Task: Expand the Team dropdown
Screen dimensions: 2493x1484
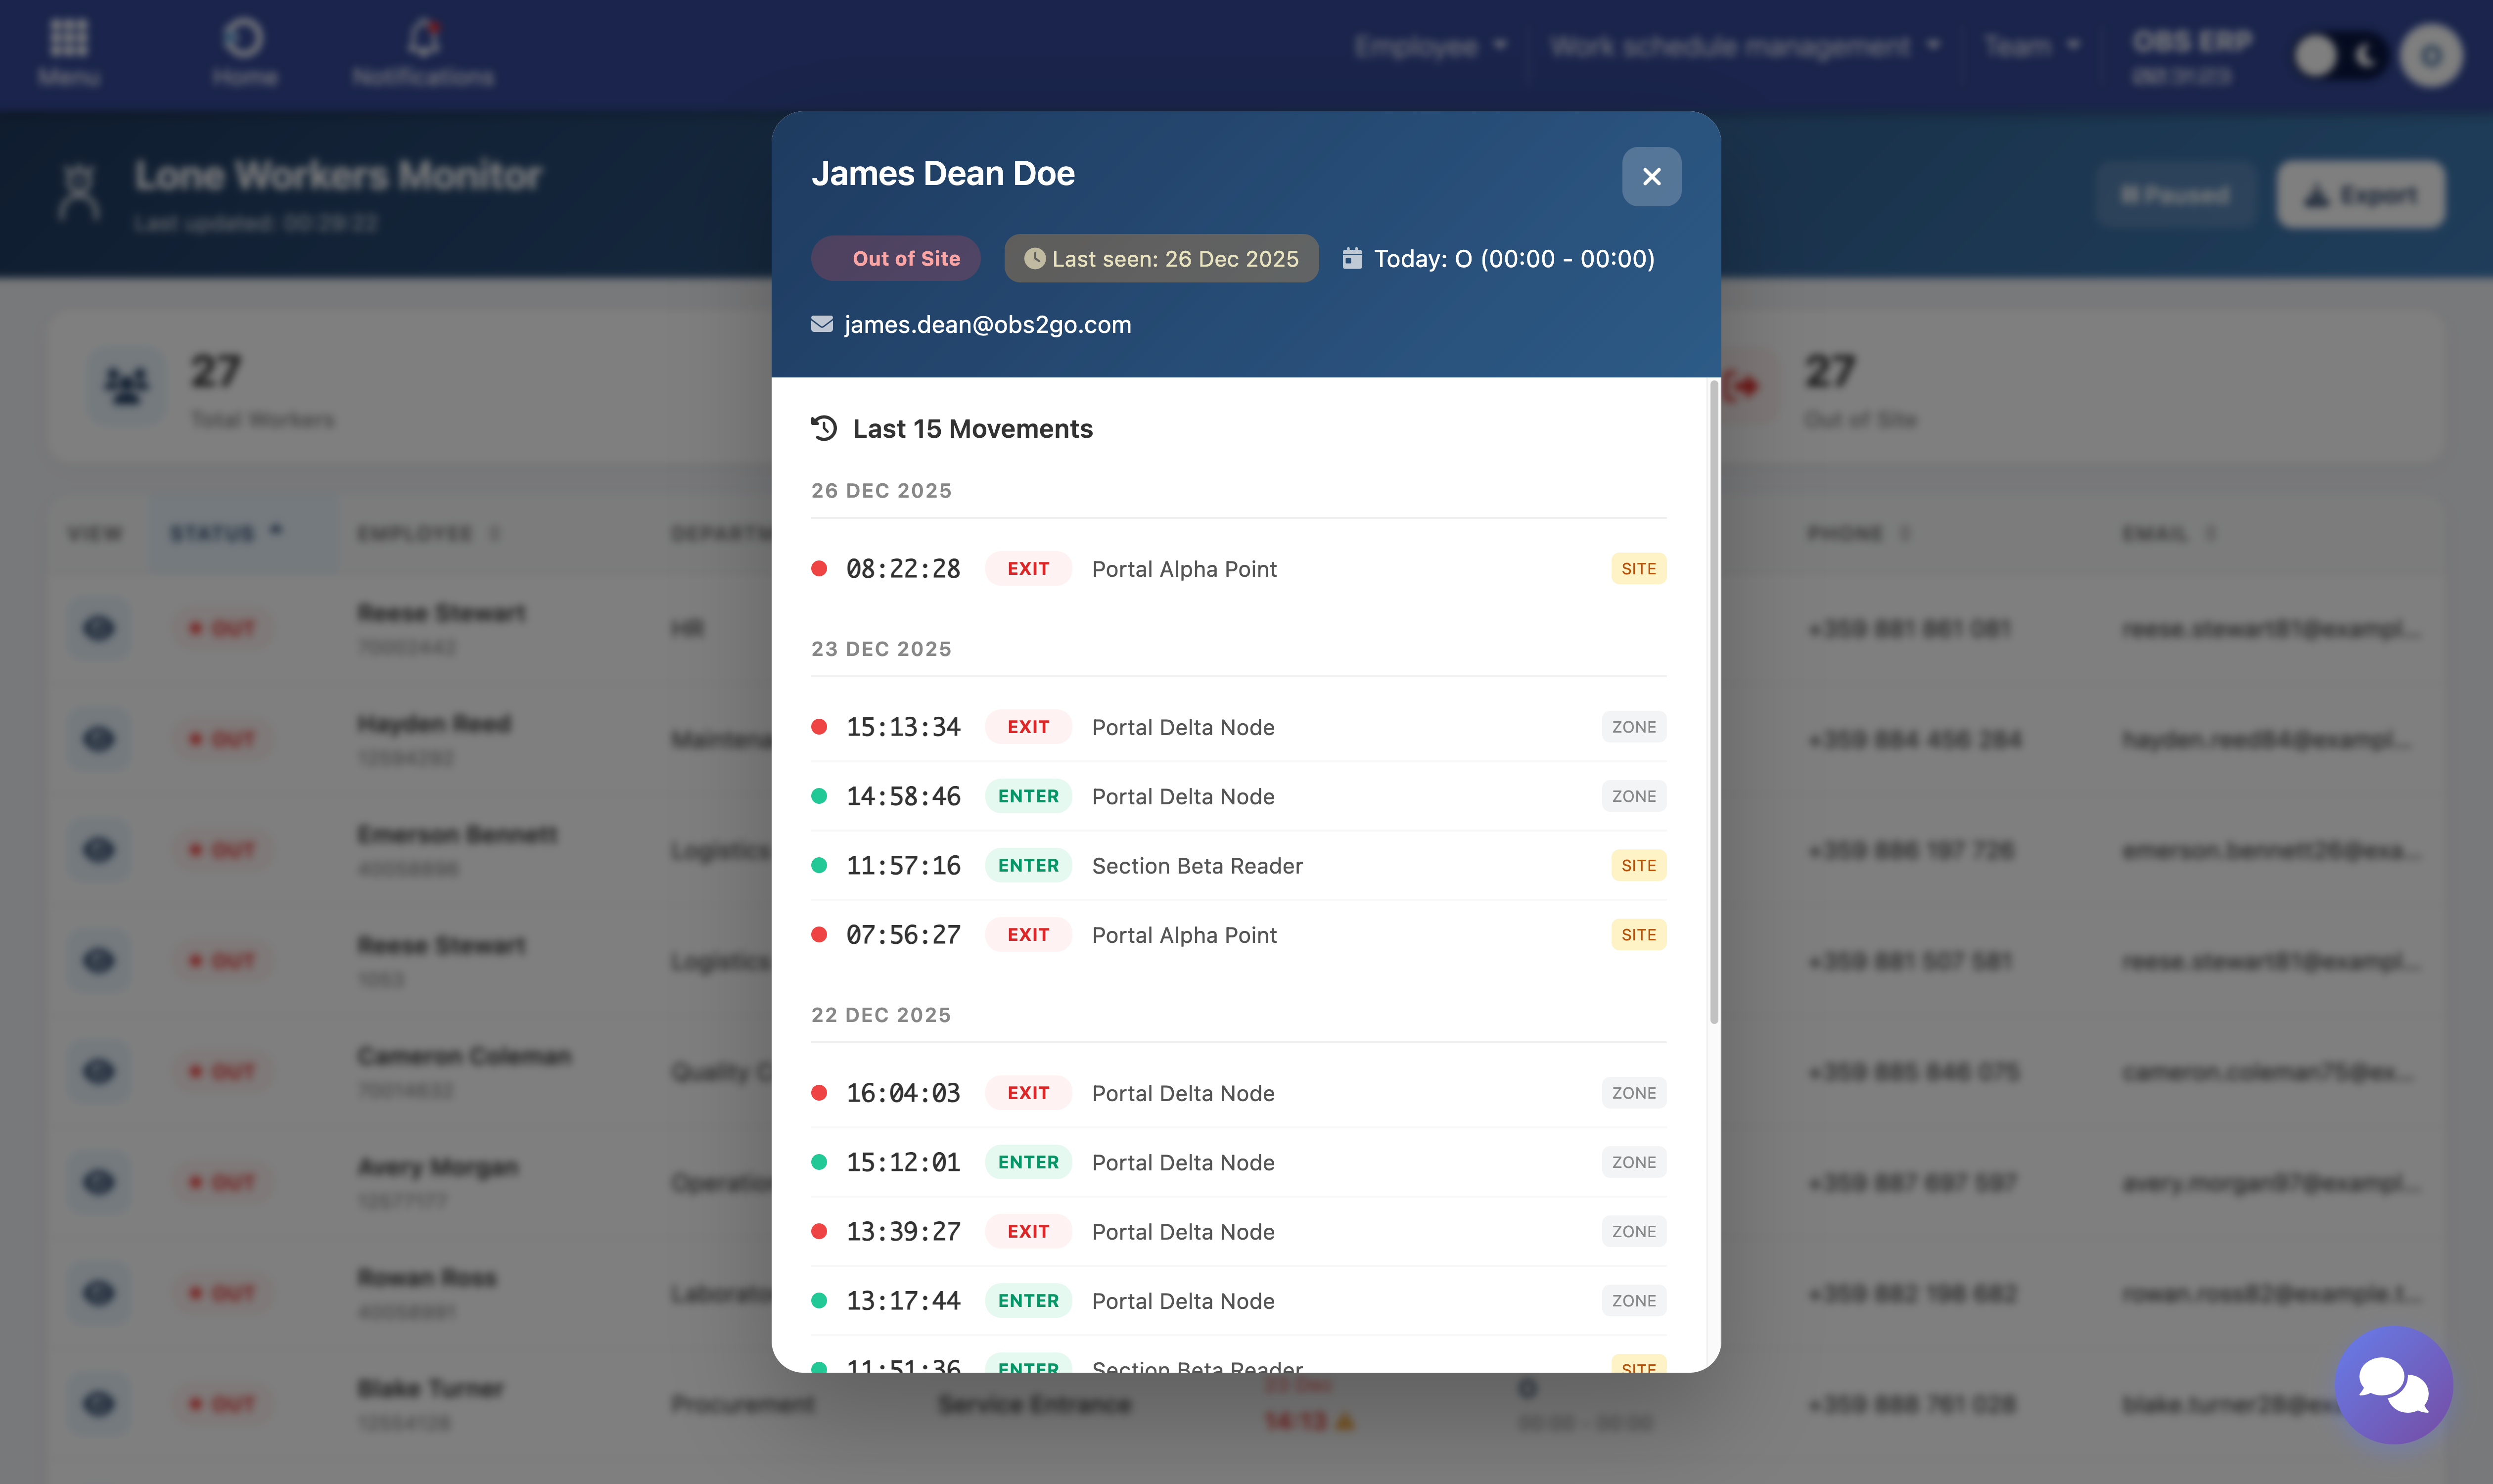Action: click(2031, 46)
